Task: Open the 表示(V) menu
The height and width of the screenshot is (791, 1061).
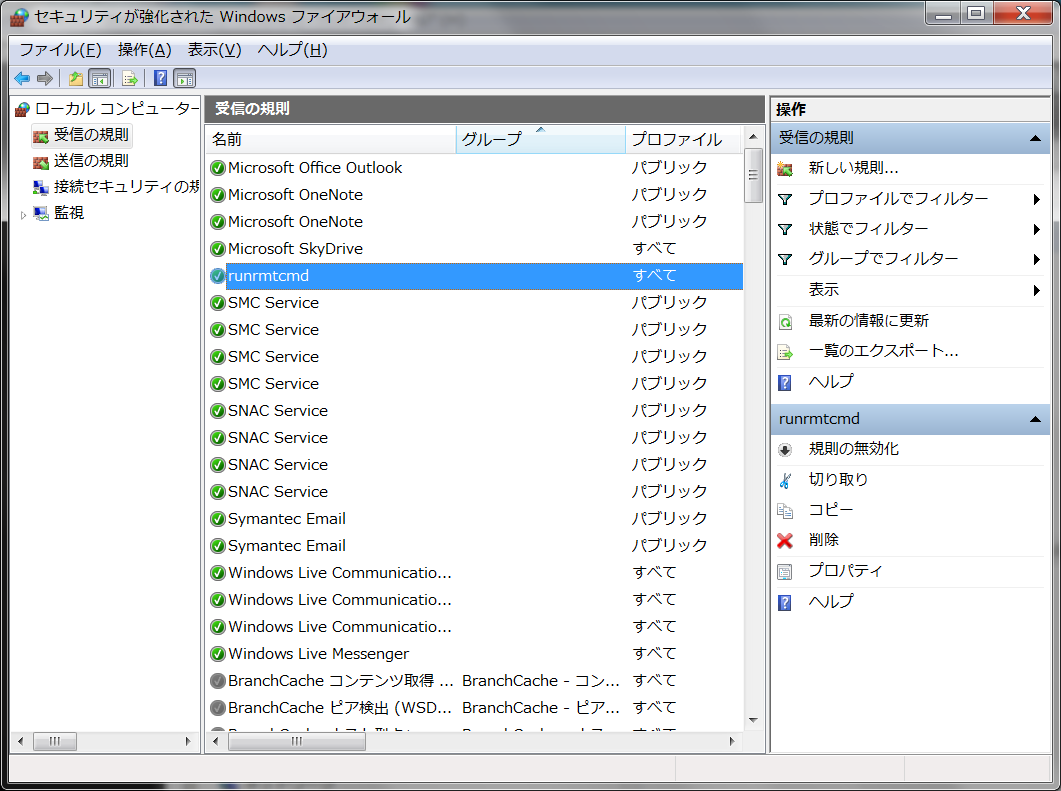Action: [x=214, y=50]
